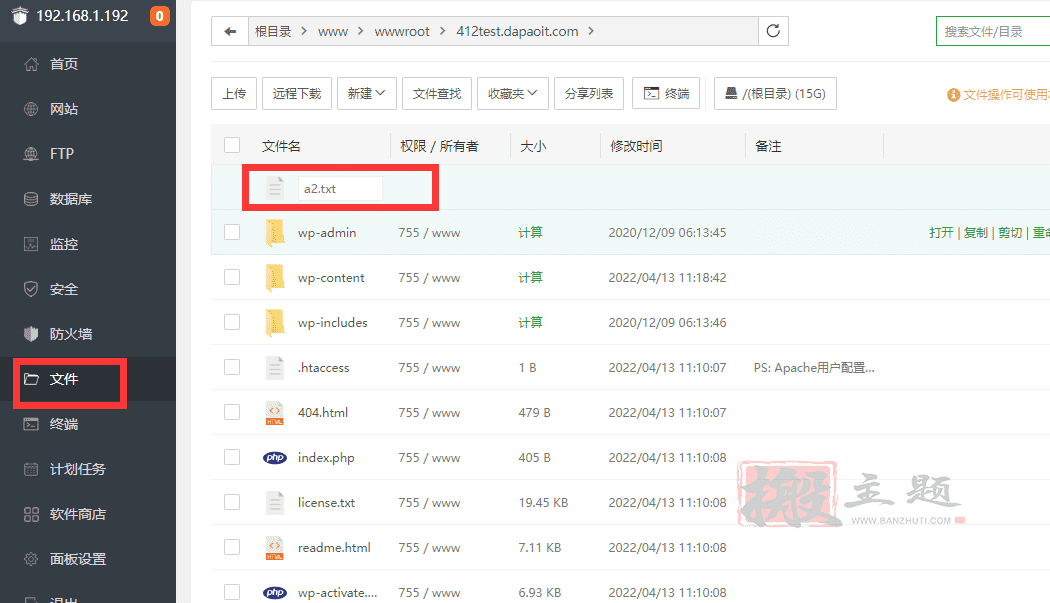Click chevron after 412test.dapaoit.com in path

click(x=591, y=31)
